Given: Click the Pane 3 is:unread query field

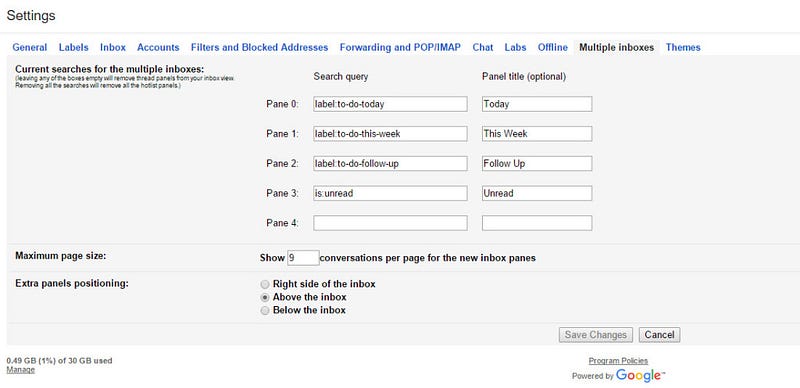Looking at the screenshot, I should click(x=390, y=193).
